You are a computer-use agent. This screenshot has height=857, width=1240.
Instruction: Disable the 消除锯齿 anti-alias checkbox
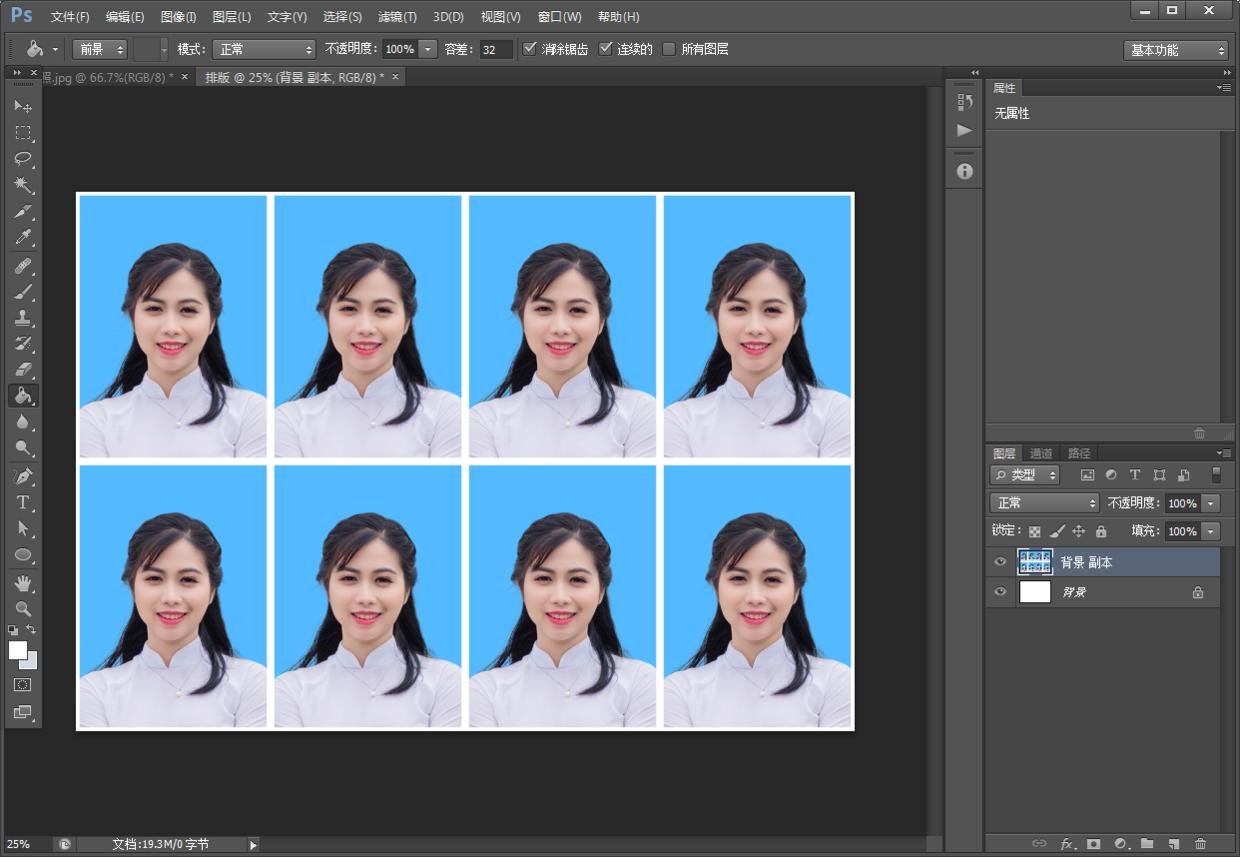tap(530, 49)
